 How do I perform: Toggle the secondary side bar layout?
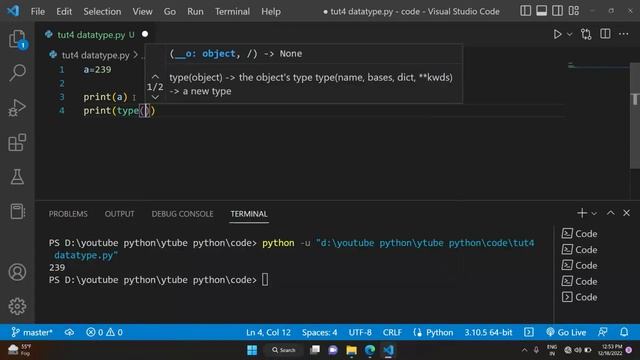tap(558, 11)
